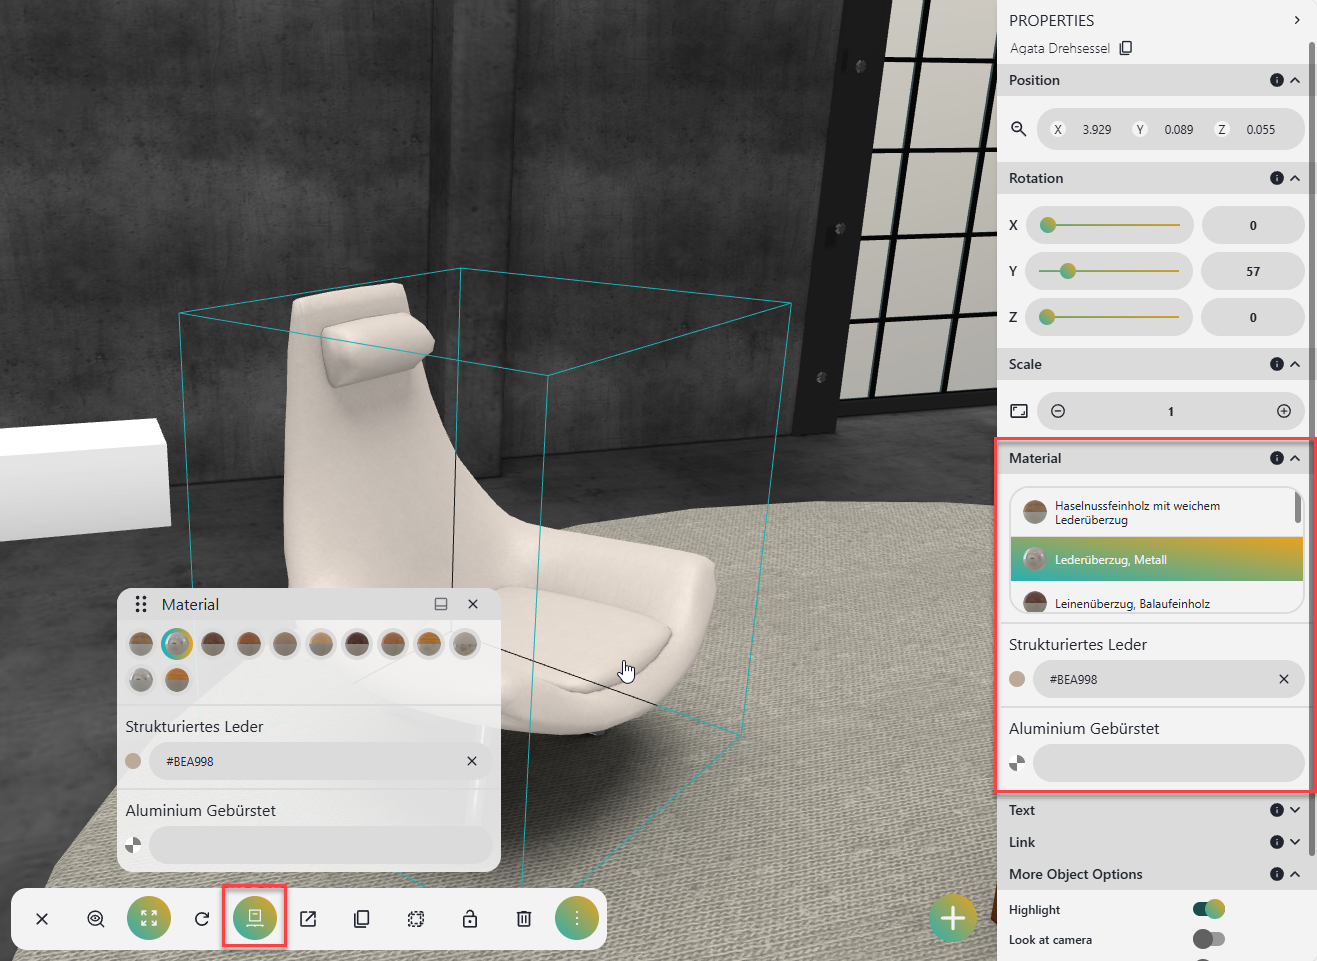Click the position Y value field
The width and height of the screenshot is (1317, 961).
[x=1179, y=129]
